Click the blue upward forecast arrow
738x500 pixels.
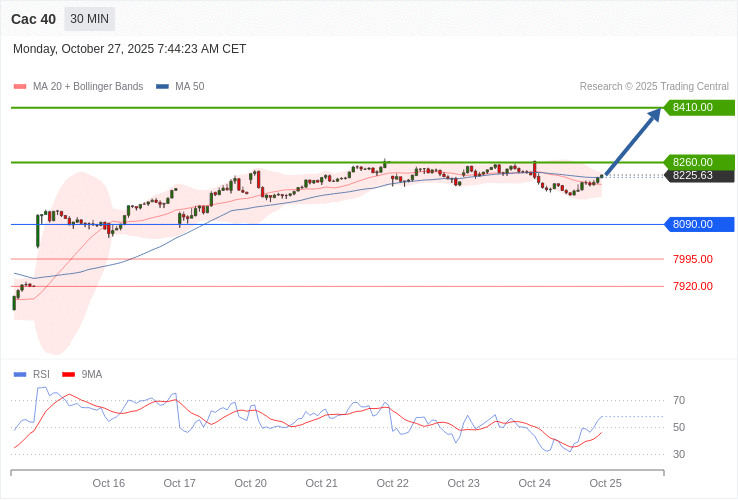[x=633, y=141]
